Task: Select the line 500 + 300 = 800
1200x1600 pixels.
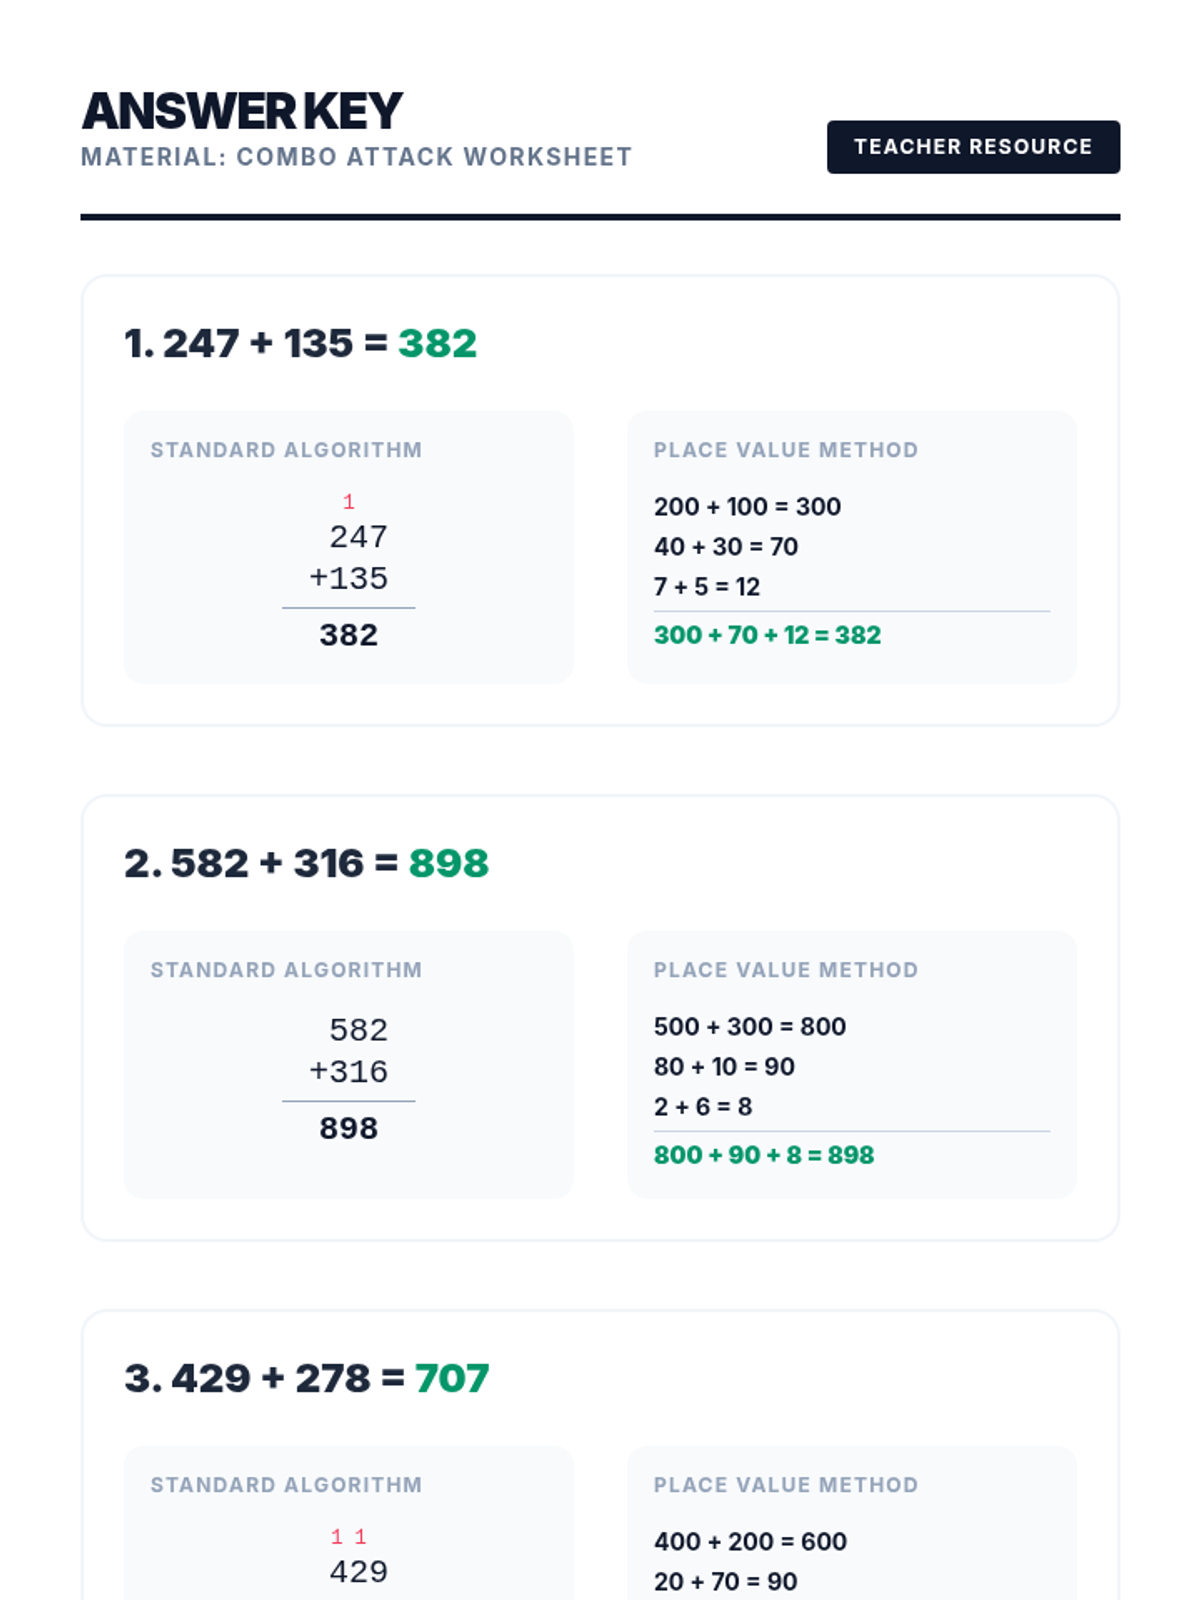Action: (749, 1026)
